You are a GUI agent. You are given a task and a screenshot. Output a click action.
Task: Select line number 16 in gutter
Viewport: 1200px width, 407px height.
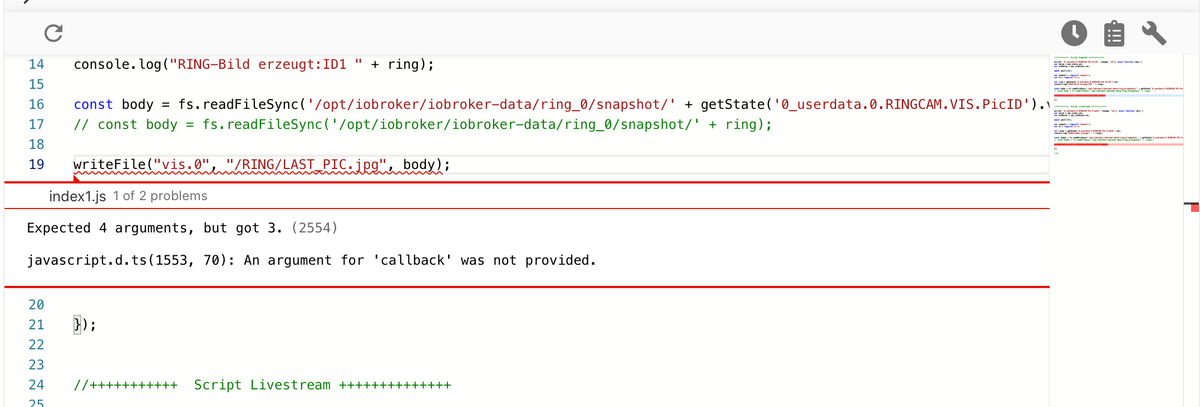tap(35, 104)
